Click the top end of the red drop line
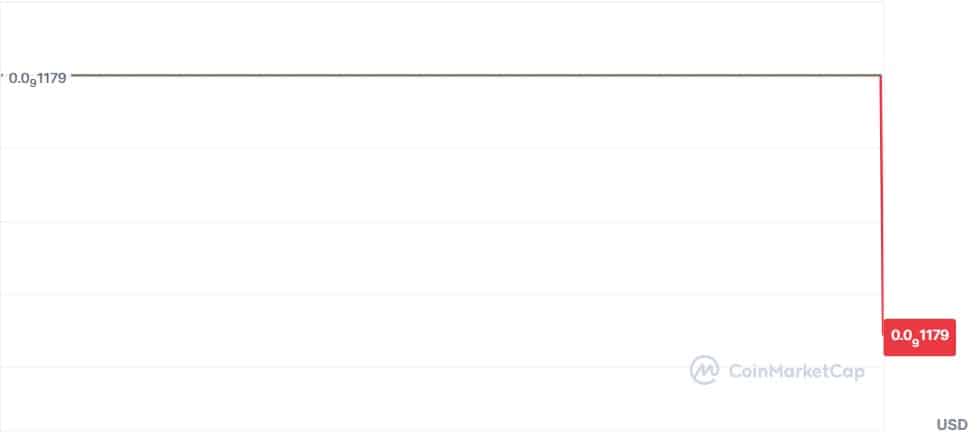 click(881, 77)
